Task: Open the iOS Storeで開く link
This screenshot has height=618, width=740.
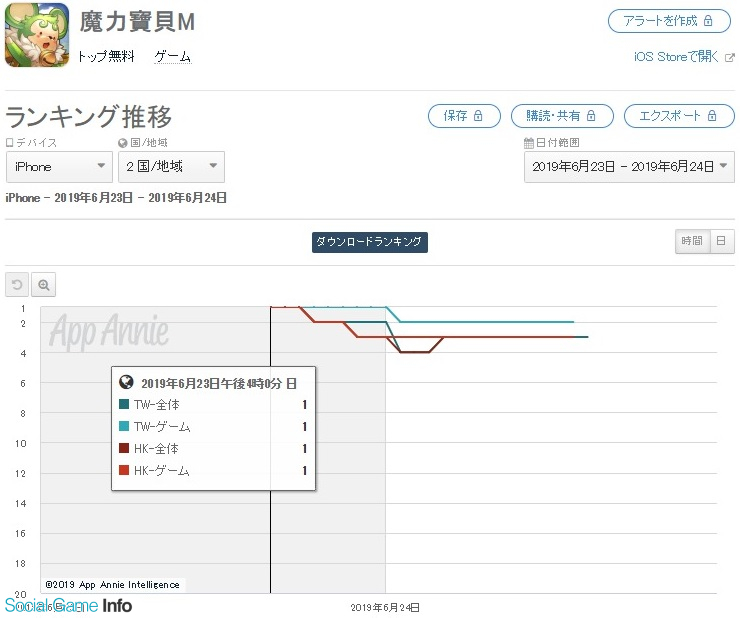Action: tap(677, 57)
